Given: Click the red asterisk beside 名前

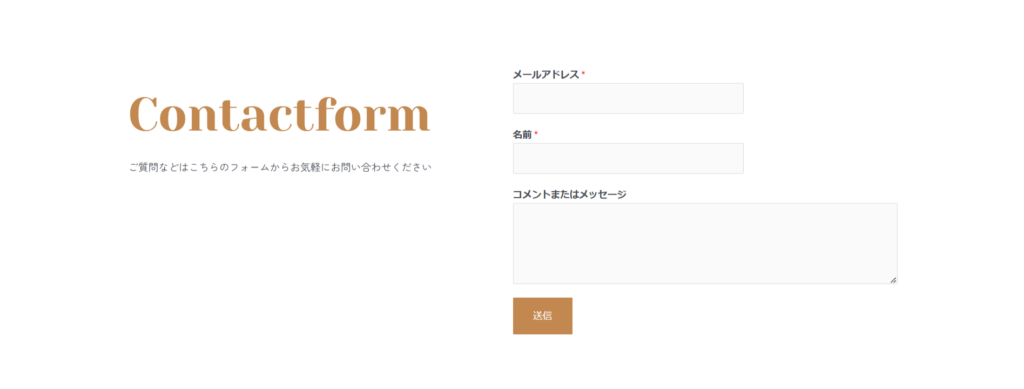Looking at the screenshot, I should [536, 133].
